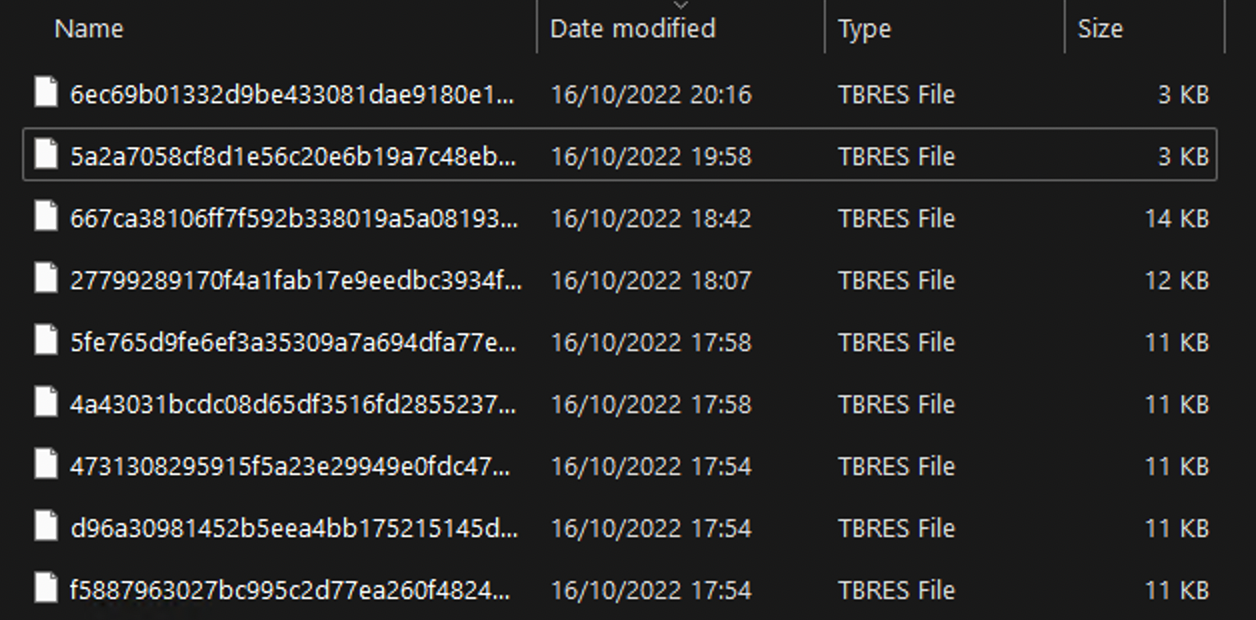Click the sort arrow above Date modified

[682, 6]
